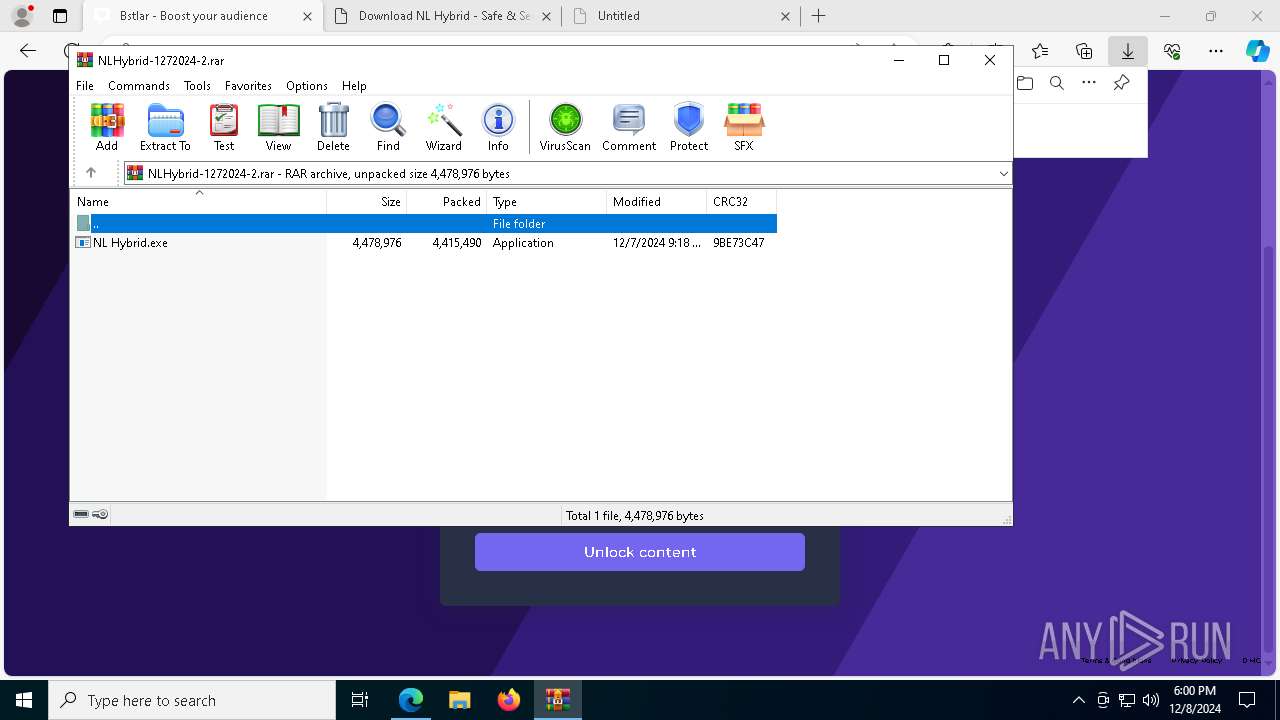Viewport: 1280px width, 720px height.
Task: Open the Favorites menu in WinRAR
Action: tap(248, 86)
